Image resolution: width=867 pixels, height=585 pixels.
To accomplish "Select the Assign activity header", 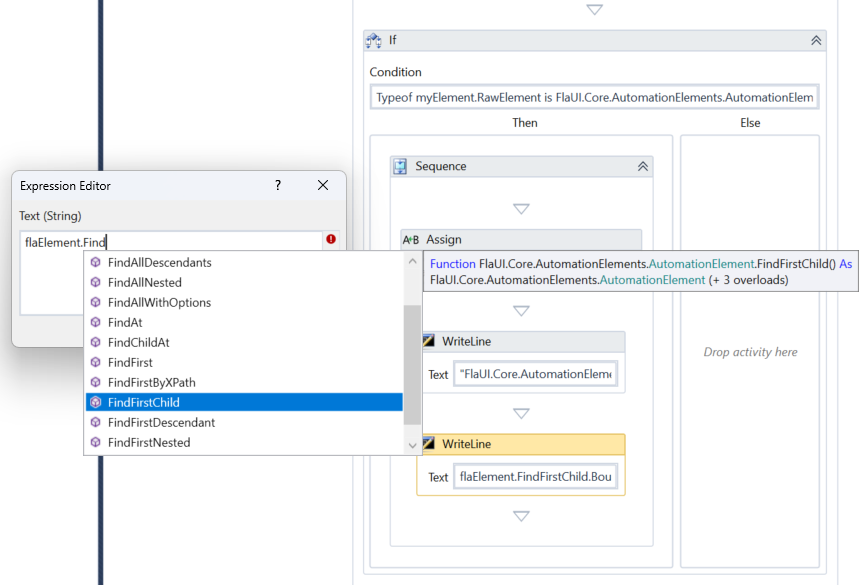I will point(521,239).
